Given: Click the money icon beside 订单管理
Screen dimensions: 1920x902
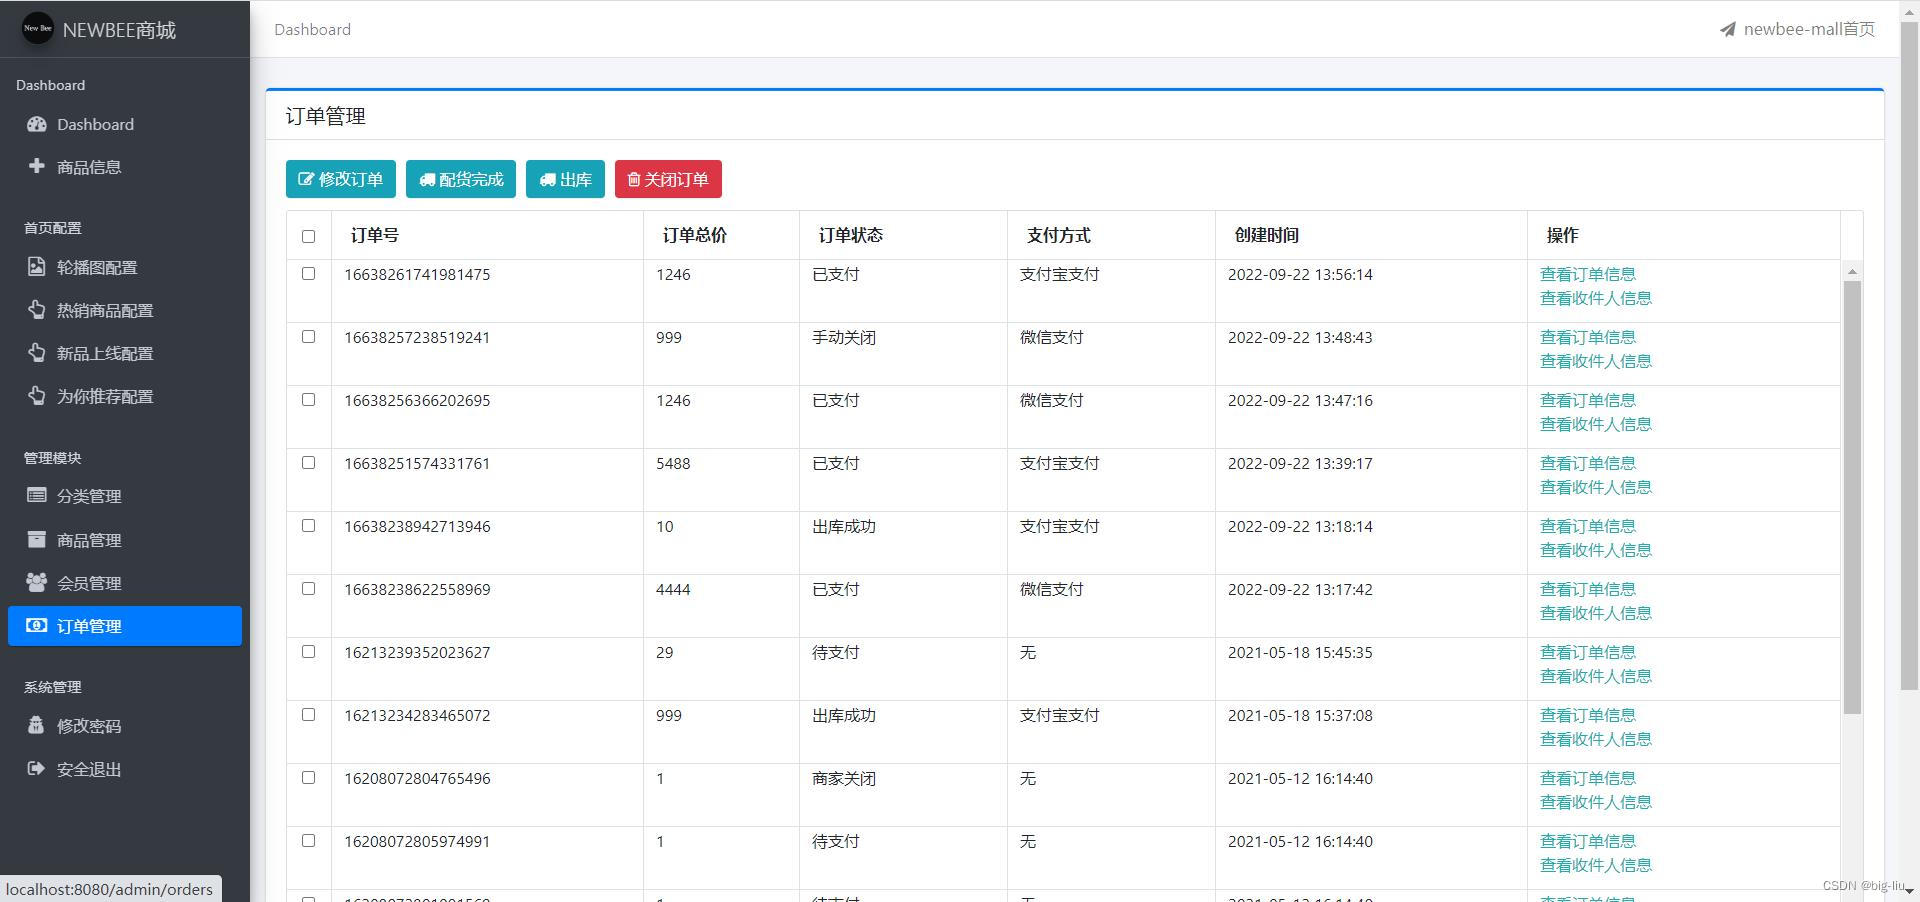Looking at the screenshot, I should tap(37, 625).
